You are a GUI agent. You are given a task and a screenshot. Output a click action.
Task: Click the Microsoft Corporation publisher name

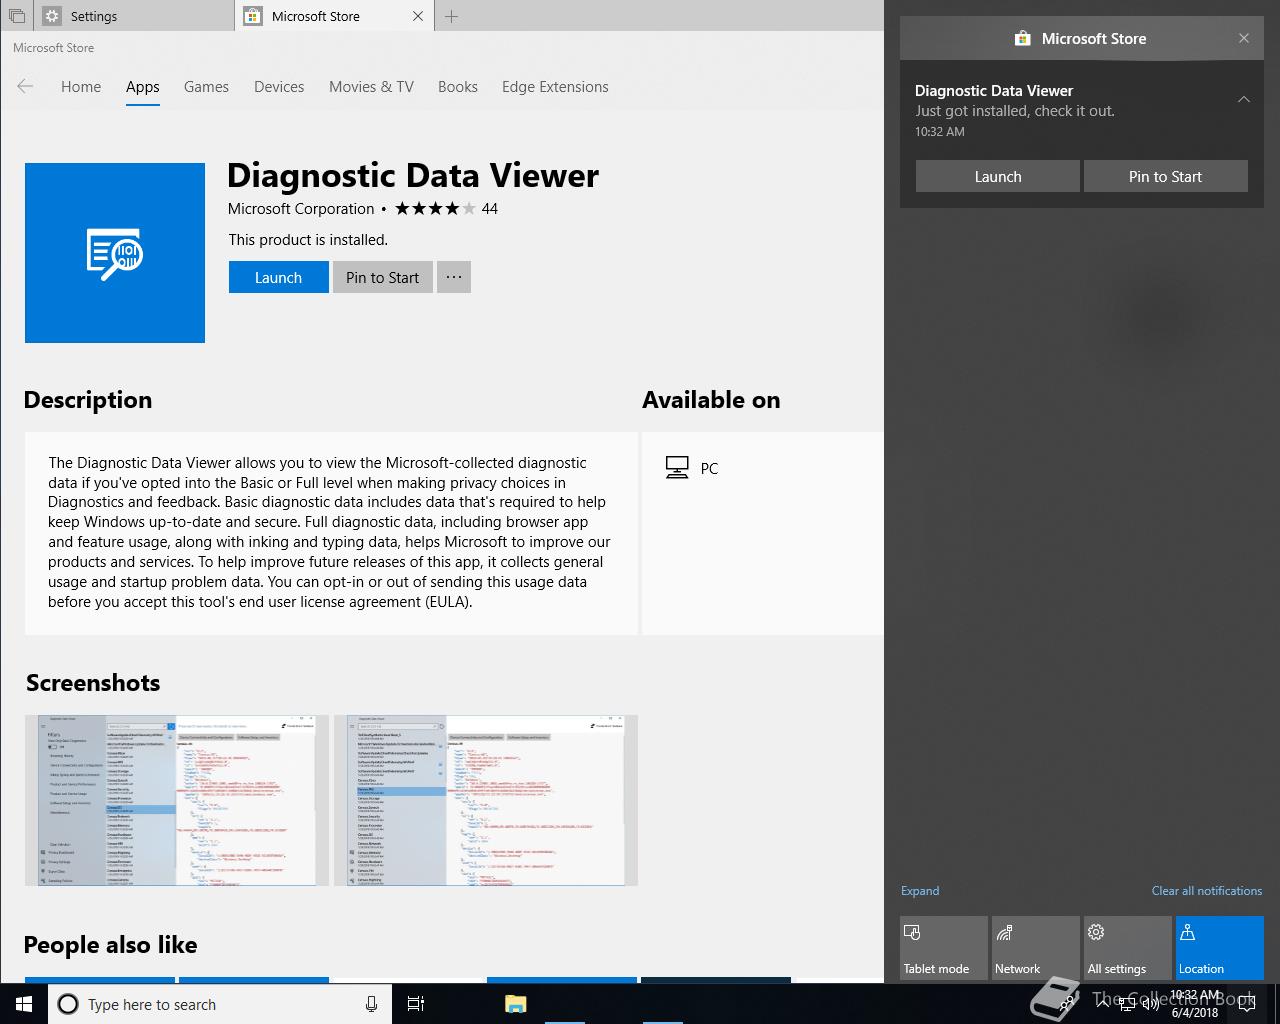point(301,209)
